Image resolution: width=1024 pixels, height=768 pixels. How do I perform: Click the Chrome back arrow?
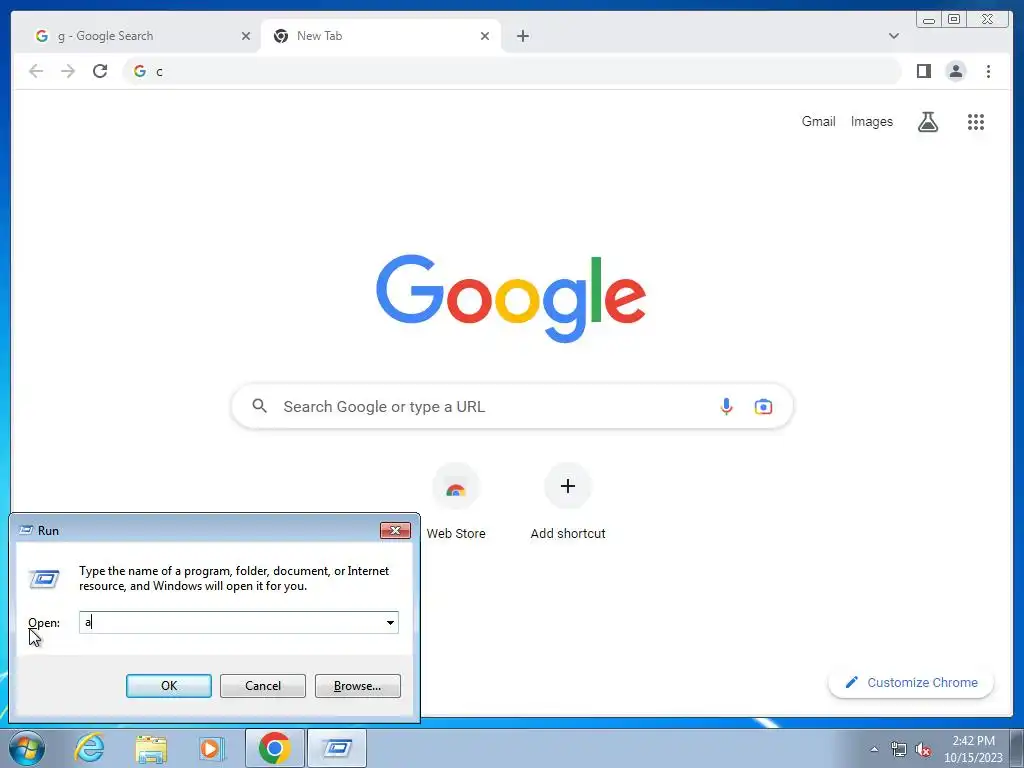click(36, 71)
